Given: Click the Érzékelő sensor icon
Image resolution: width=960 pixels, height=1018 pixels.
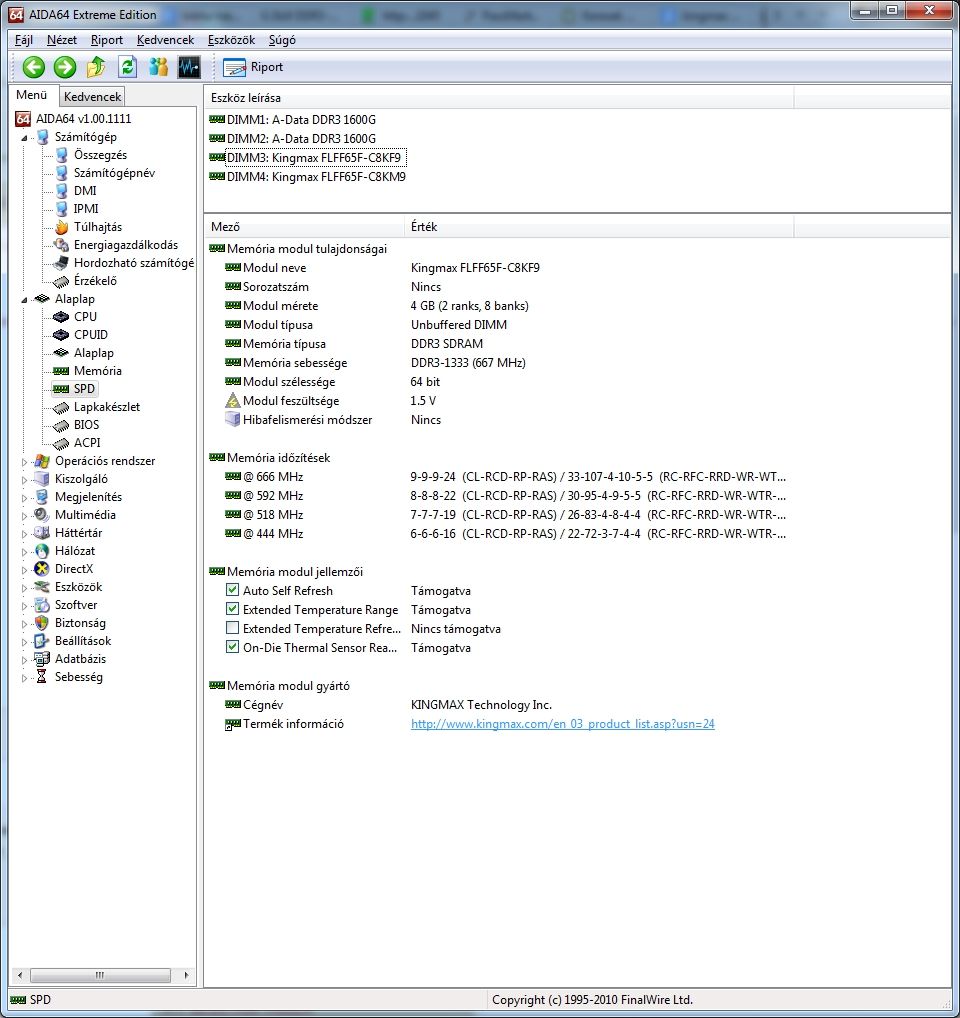Looking at the screenshot, I should pos(61,281).
